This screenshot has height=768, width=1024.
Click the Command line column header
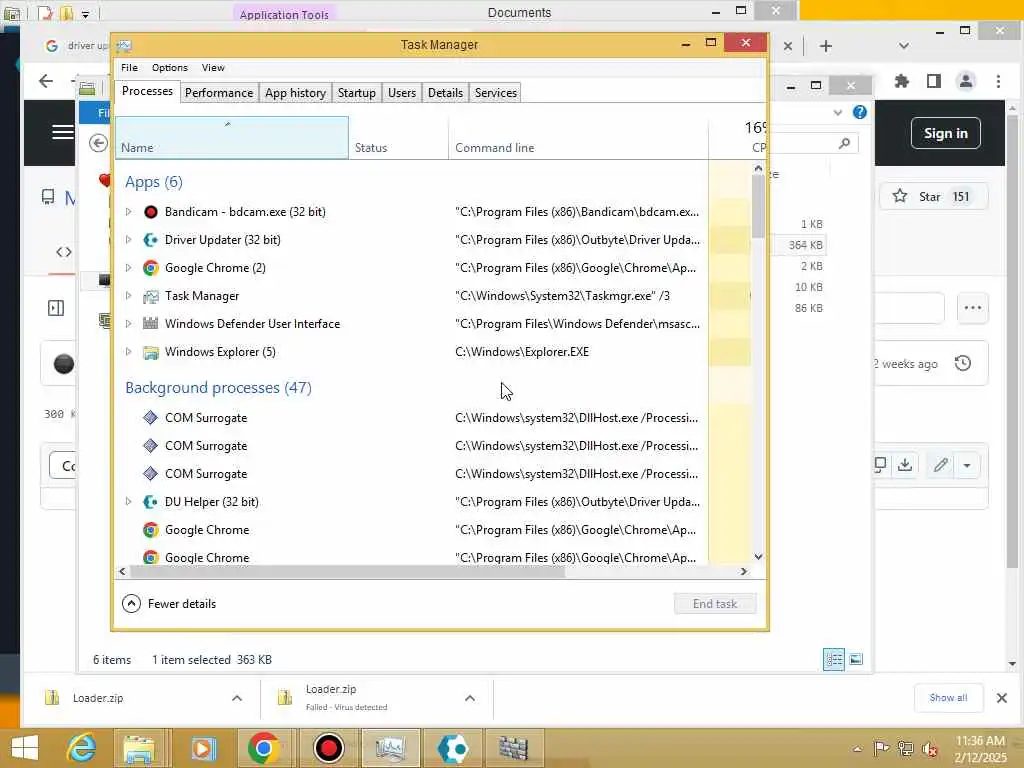pos(578,138)
